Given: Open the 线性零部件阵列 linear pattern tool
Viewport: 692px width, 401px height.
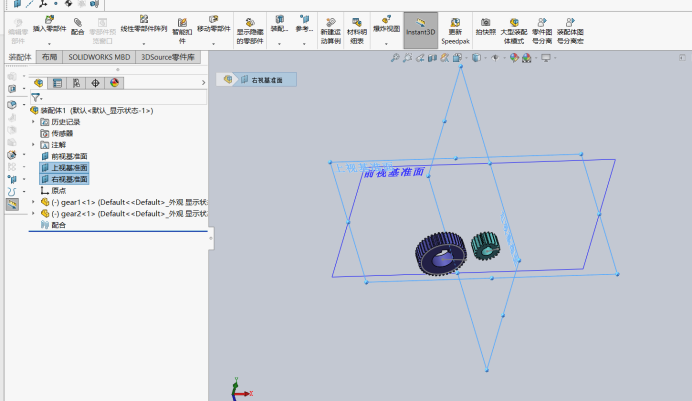Looking at the screenshot, I should (144, 24).
